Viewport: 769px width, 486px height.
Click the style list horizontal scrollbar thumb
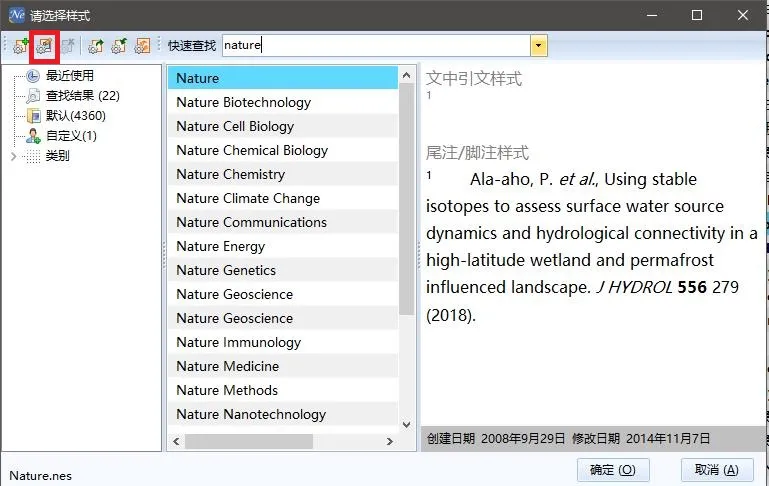pyautogui.click(x=249, y=441)
